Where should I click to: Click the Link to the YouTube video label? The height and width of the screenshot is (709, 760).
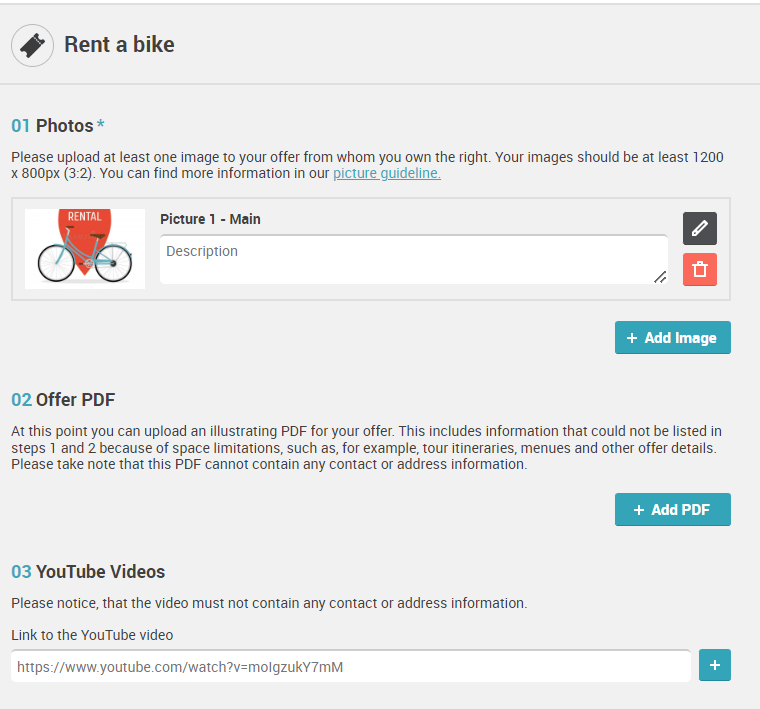click(92, 635)
